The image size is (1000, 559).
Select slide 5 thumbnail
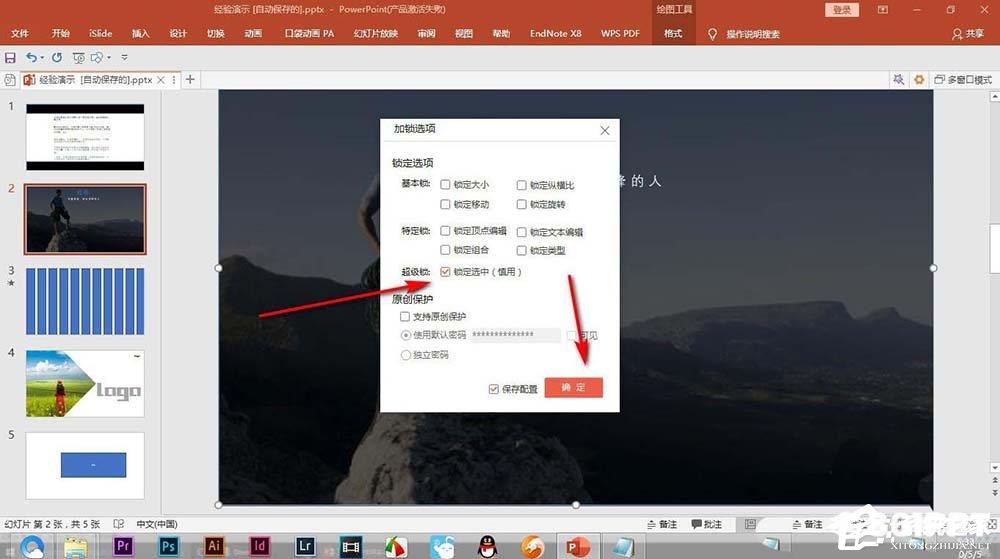pos(85,465)
